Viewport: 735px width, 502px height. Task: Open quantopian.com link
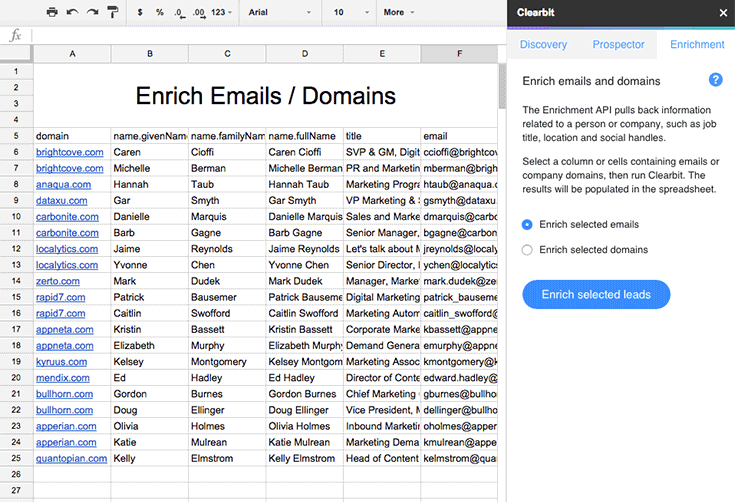[71, 458]
